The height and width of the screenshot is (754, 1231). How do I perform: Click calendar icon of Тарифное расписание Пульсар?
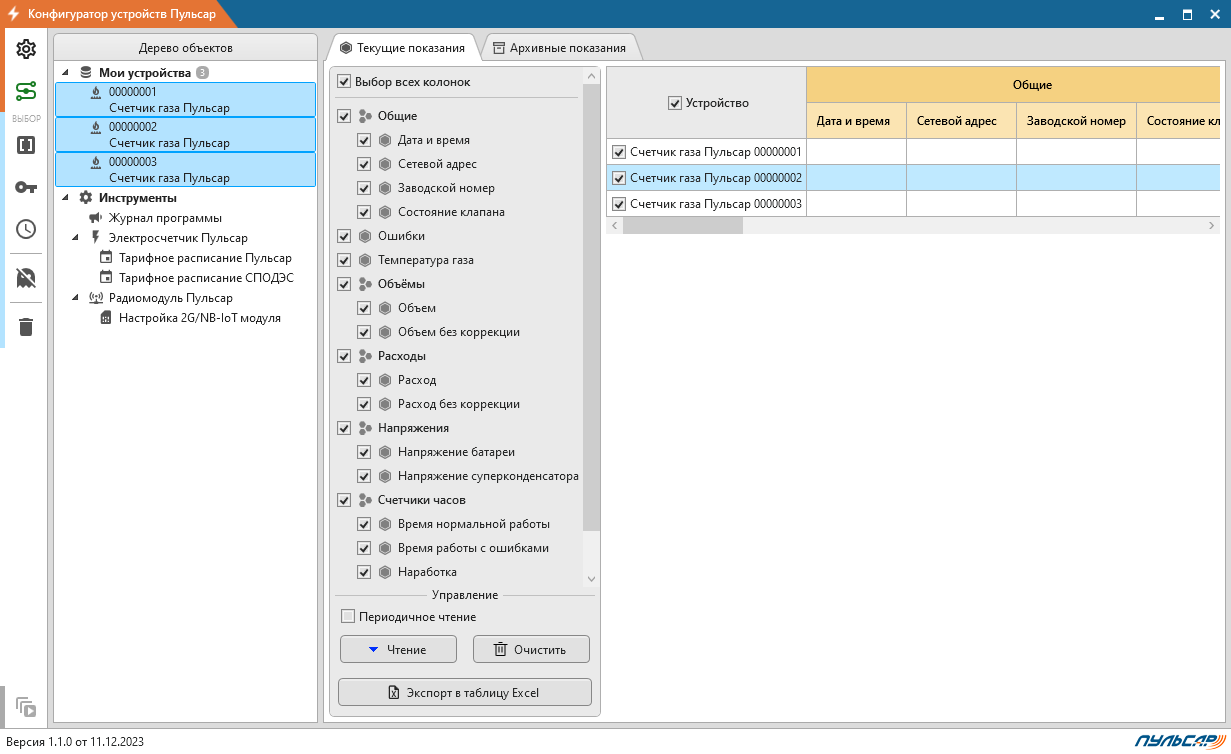click(x=105, y=257)
